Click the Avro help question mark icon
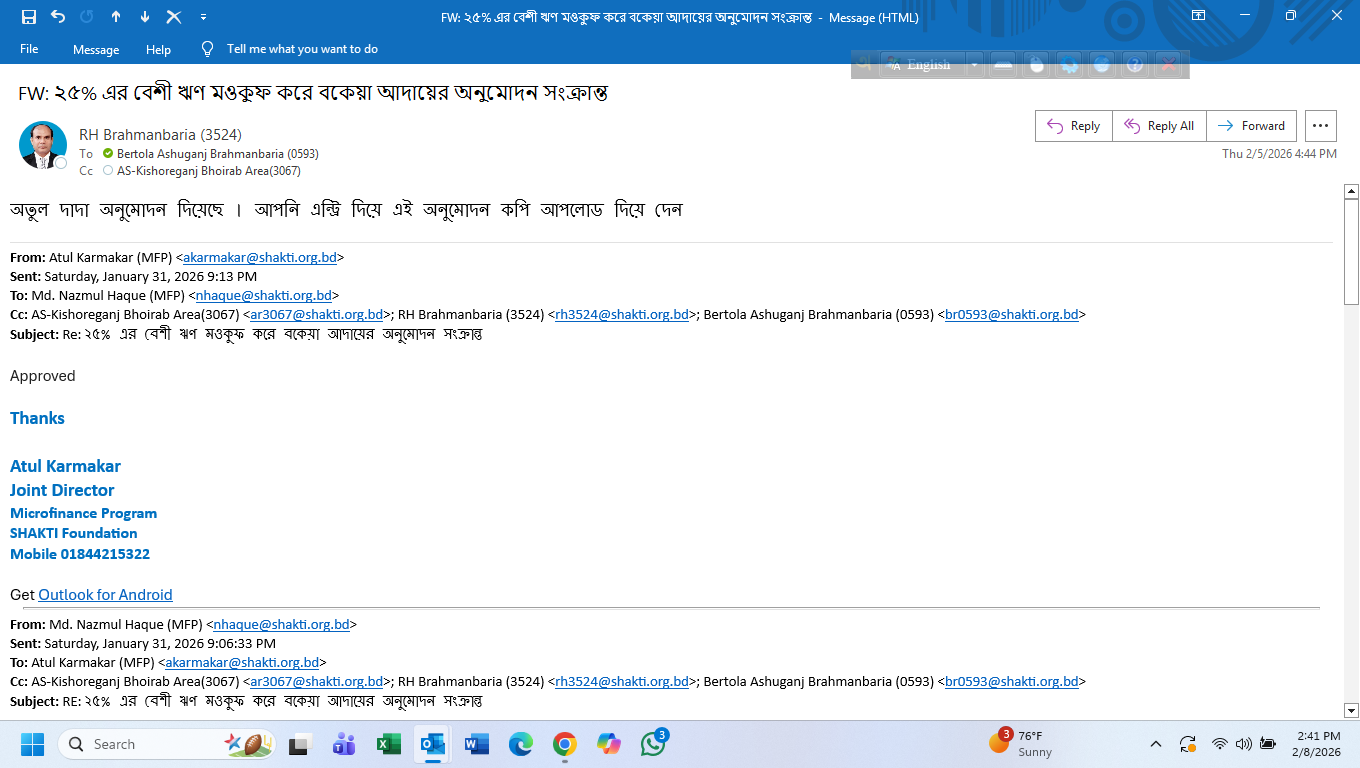Viewport: 1360px width, 768px height. (x=1134, y=65)
